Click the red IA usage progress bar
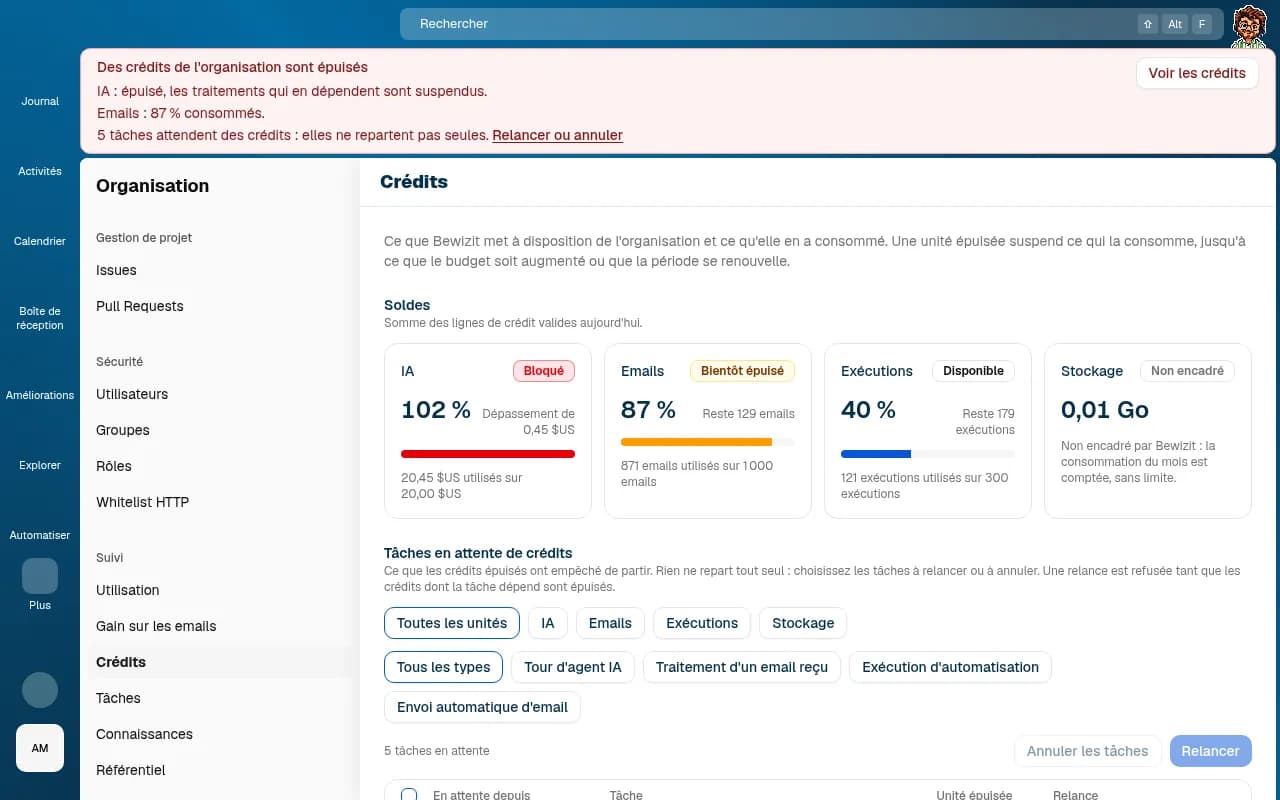The height and width of the screenshot is (800, 1280). (488, 454)
